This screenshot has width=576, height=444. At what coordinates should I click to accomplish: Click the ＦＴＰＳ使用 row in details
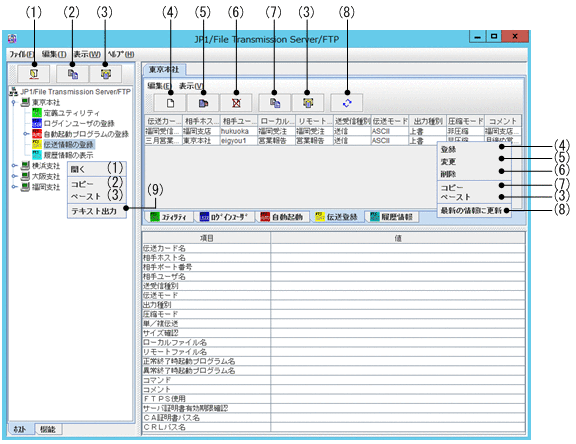334,399
